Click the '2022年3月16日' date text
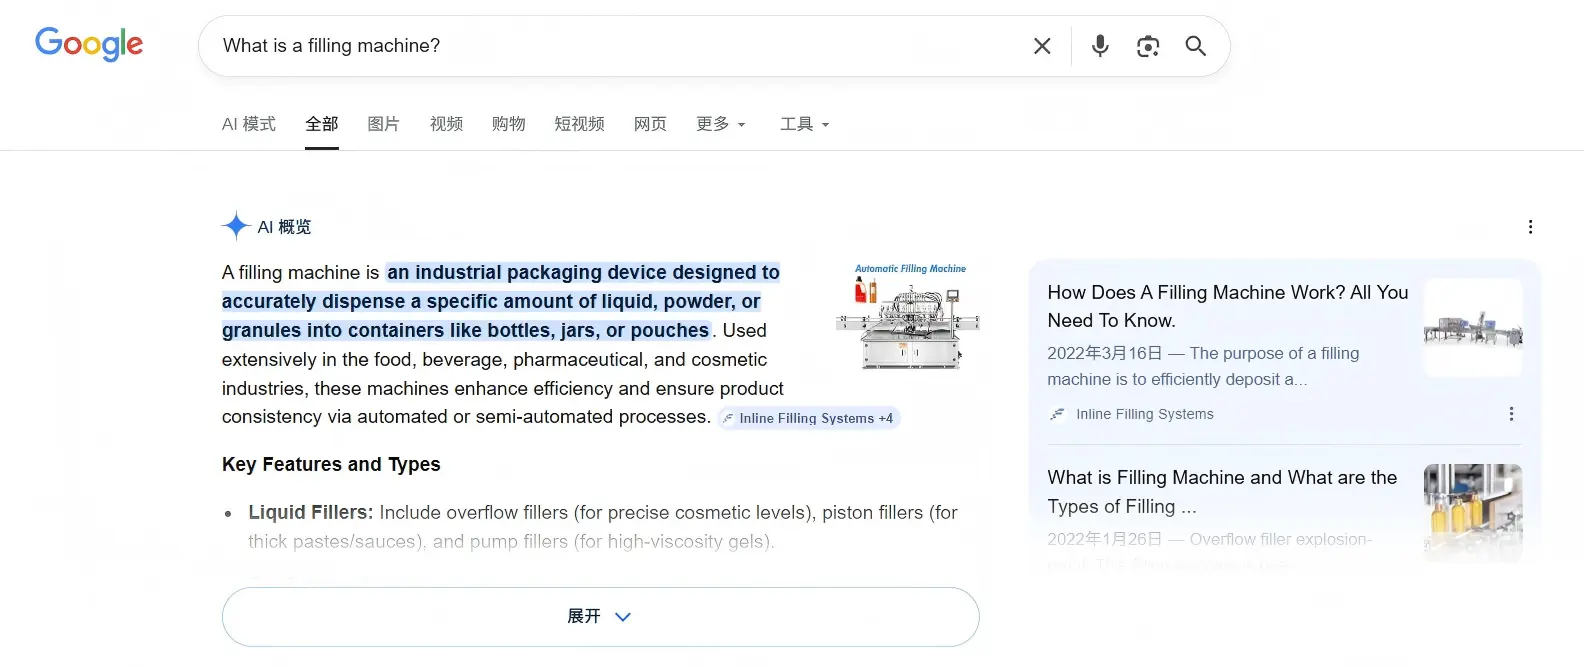The width and height of the screenshot is (1584, 668). (x=1105, y=353)
